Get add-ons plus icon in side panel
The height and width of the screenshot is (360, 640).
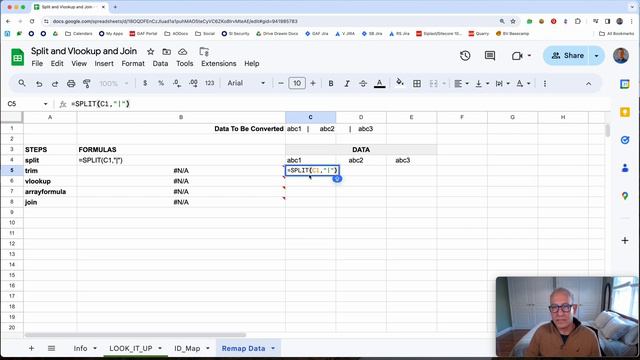coord(625,240)
